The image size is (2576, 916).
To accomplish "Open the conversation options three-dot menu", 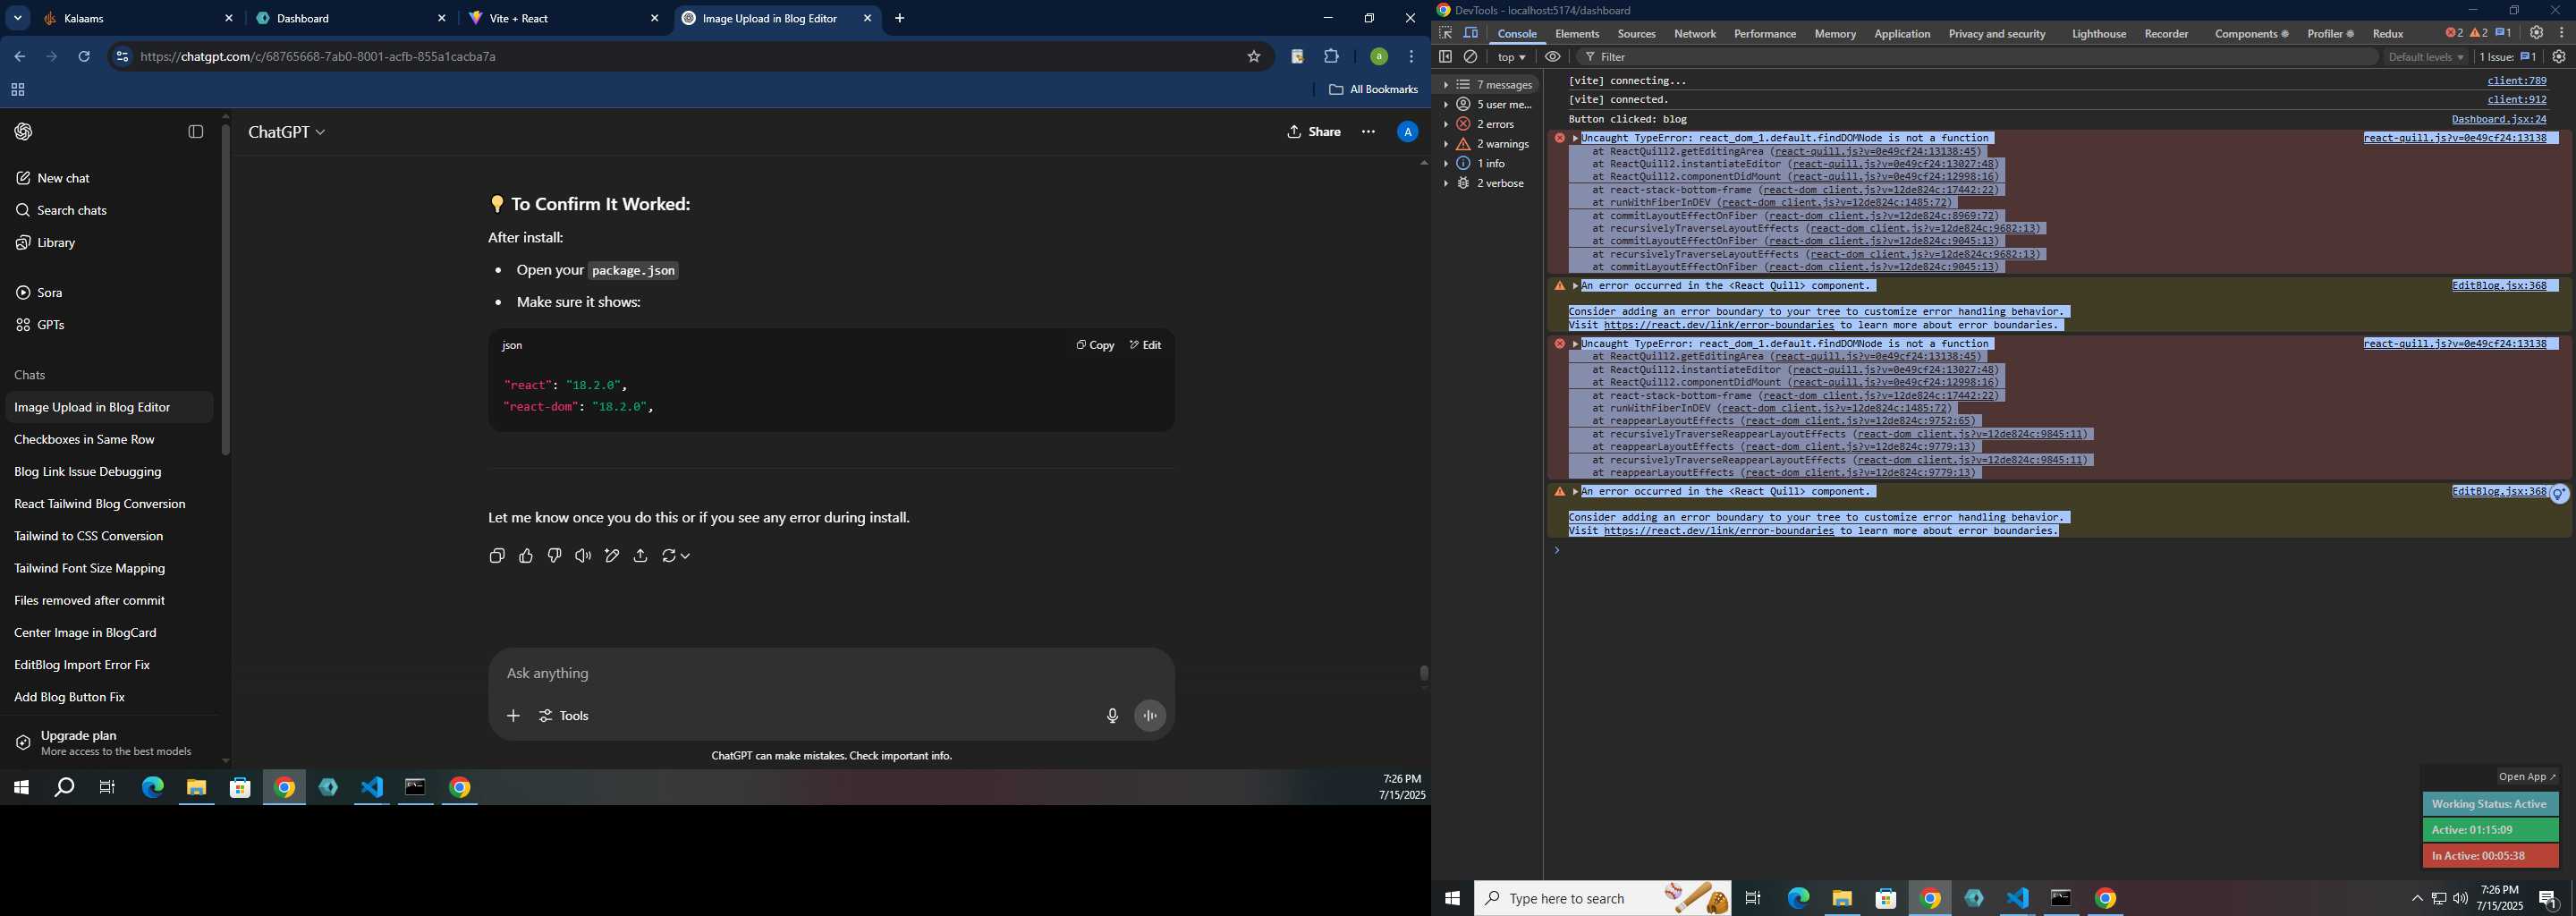I will tap(1368, 132).
